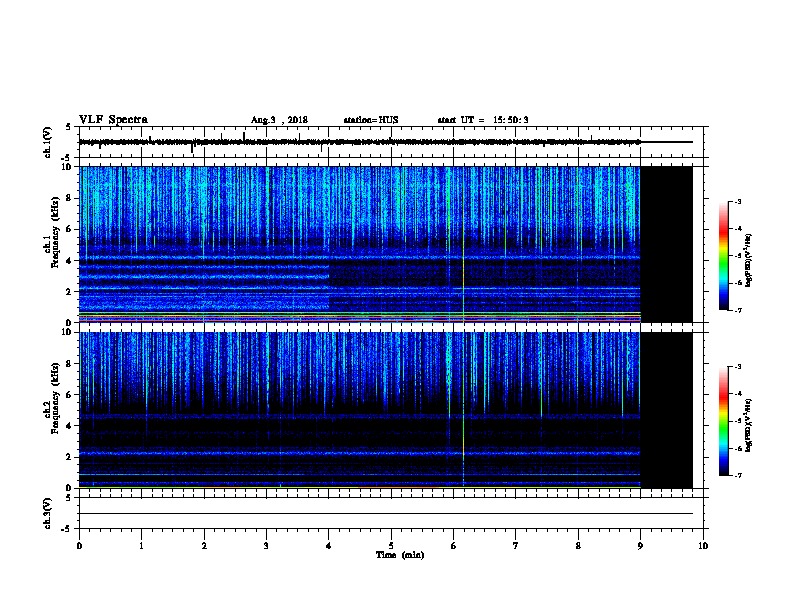Click time axis tick label "3"
The image size is (792, 612).
[x=266, y=546]
